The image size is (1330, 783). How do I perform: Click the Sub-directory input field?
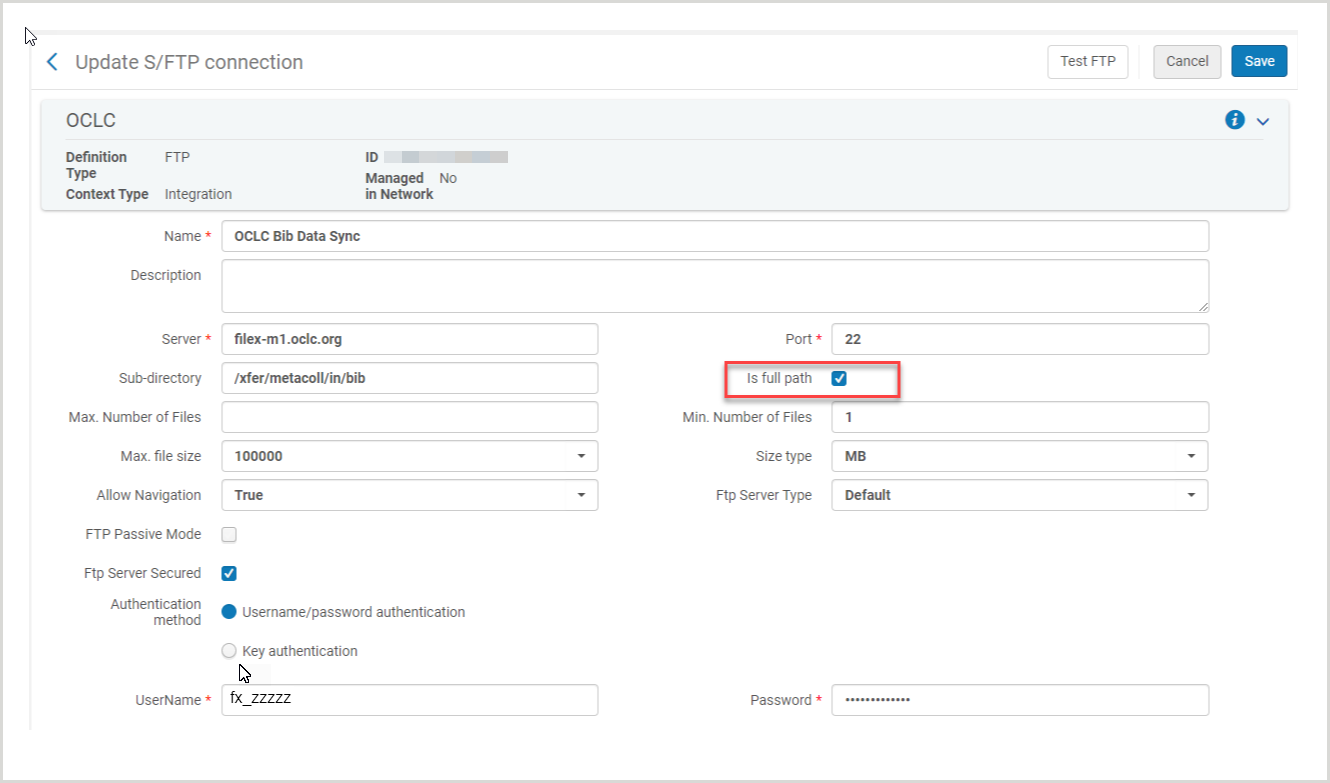(x=409, y=378)
